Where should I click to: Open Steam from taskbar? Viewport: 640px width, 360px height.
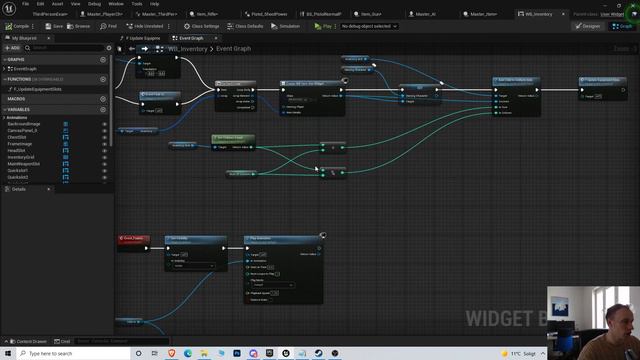318,353
